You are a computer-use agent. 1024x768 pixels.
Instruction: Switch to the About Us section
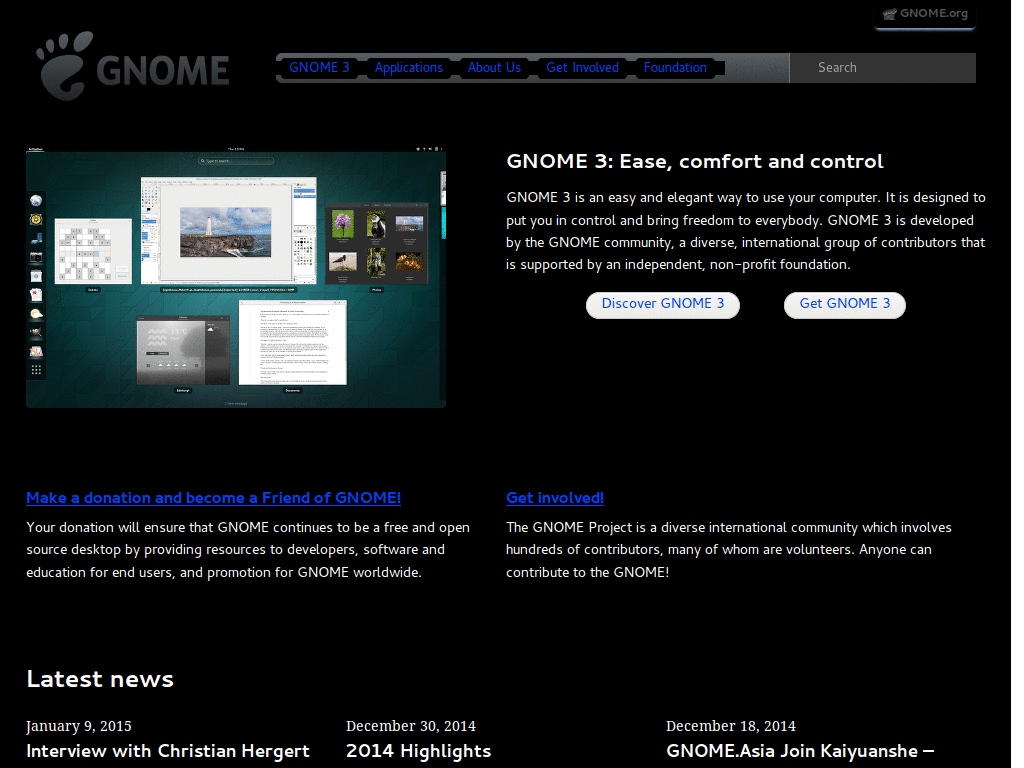(494, 67)
